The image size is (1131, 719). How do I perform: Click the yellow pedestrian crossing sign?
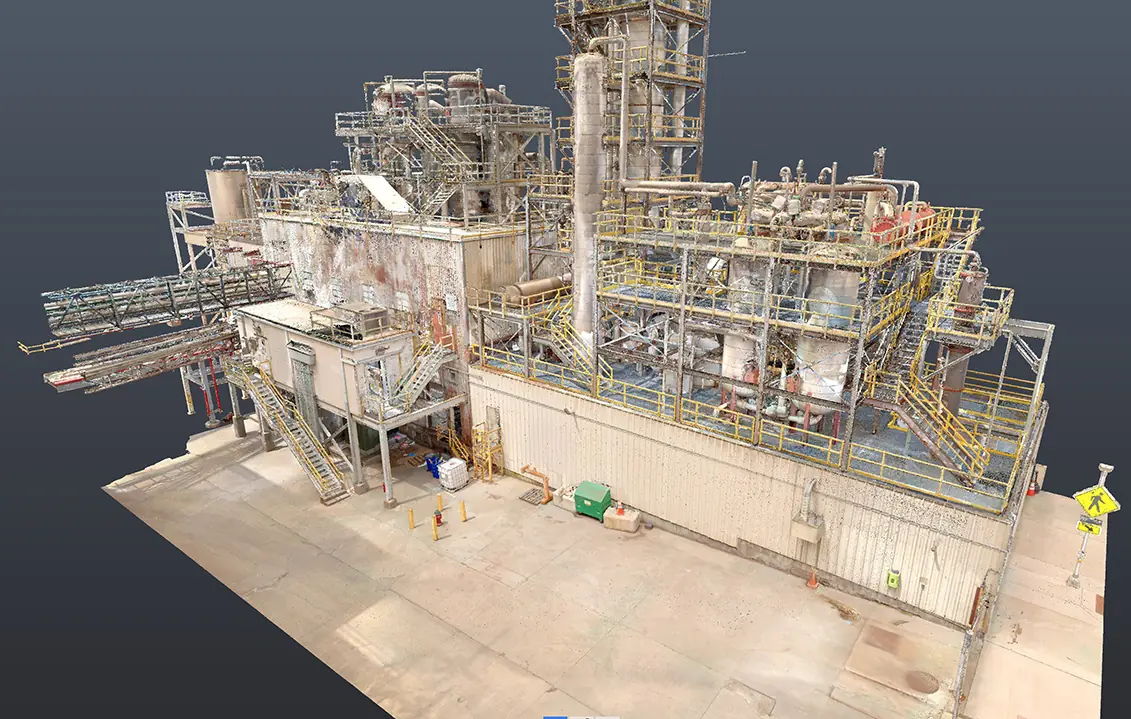(x=1096, y=500)
